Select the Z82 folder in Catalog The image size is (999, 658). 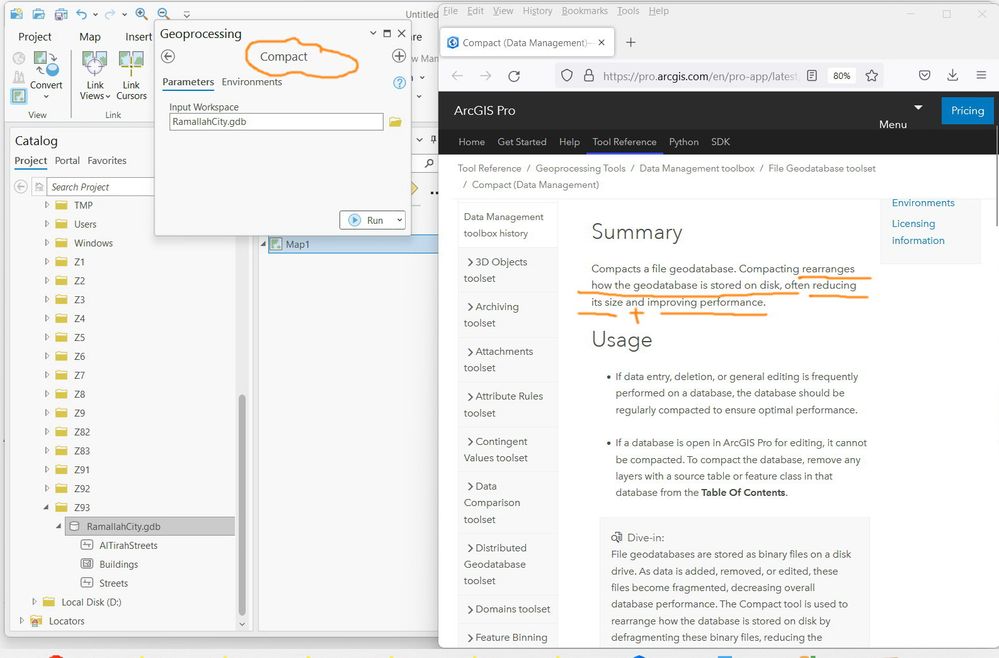tap(82, 432)
